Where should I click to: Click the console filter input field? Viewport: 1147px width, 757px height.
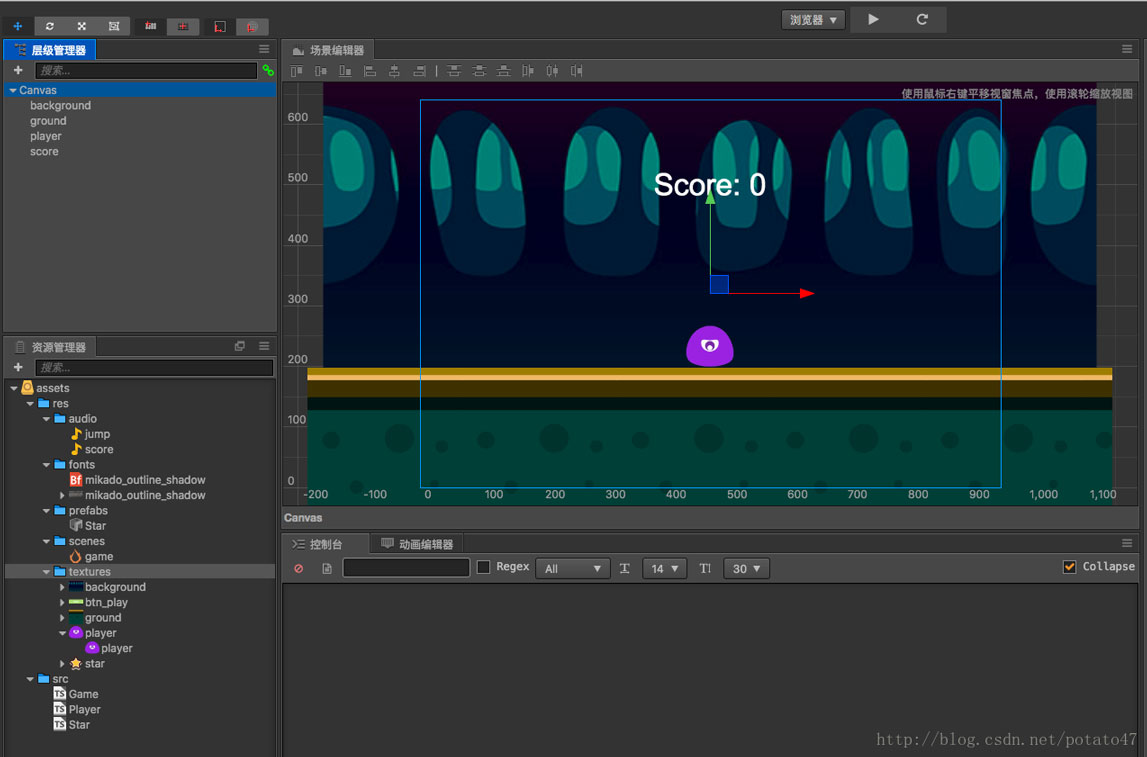406,568
